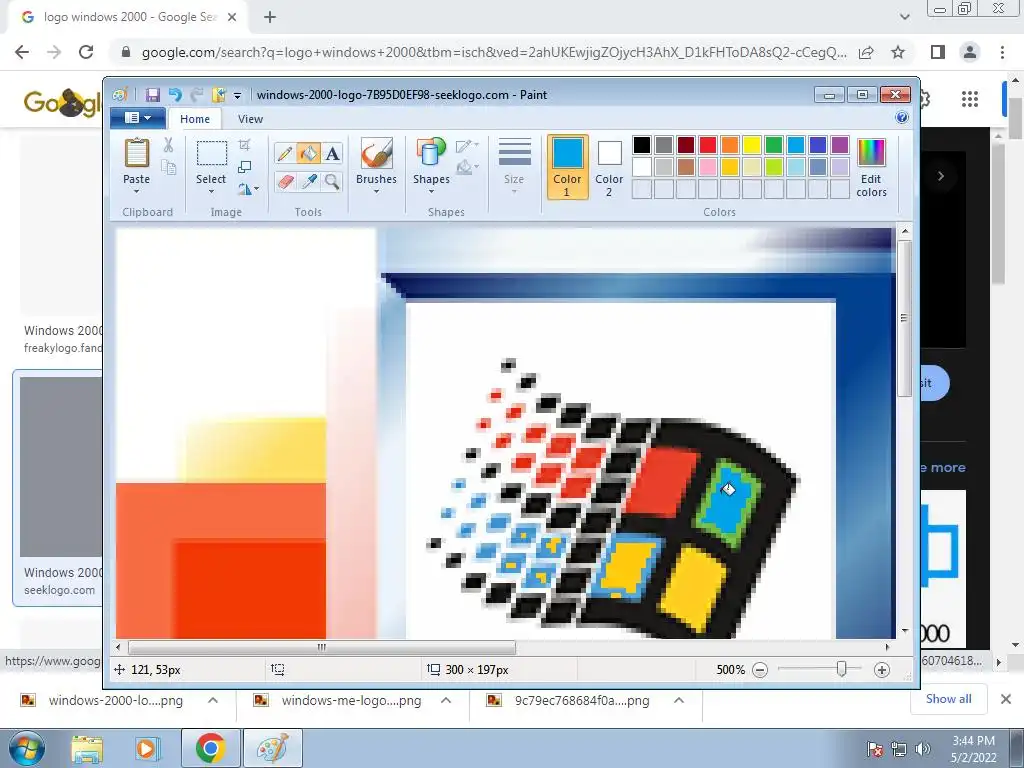Select the Fill with color bucket tool
1024x768 pixels.
pyautogui.click(x=308, y=153)
